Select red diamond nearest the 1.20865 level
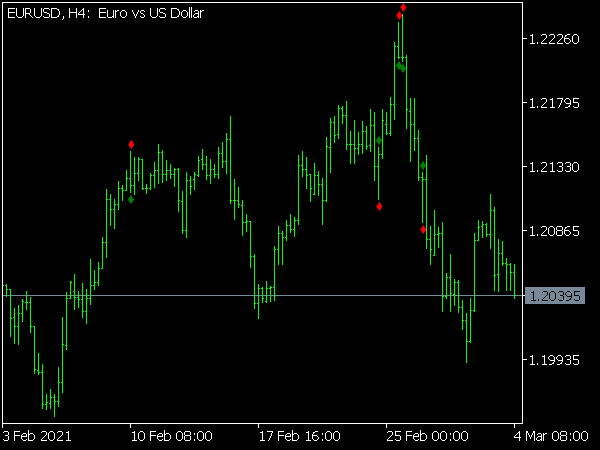This screenshot has height=450, width=600. click(x=423, y=230)
